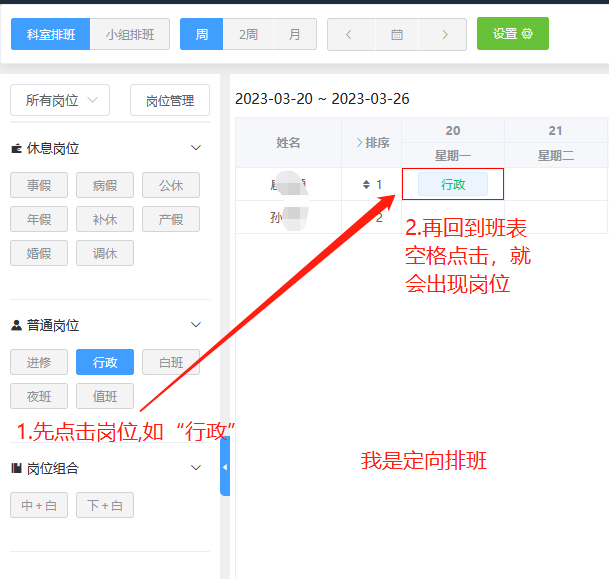Open the calendar date picker icon
This screenshot has height=579, width=609.
pos(397,34)
